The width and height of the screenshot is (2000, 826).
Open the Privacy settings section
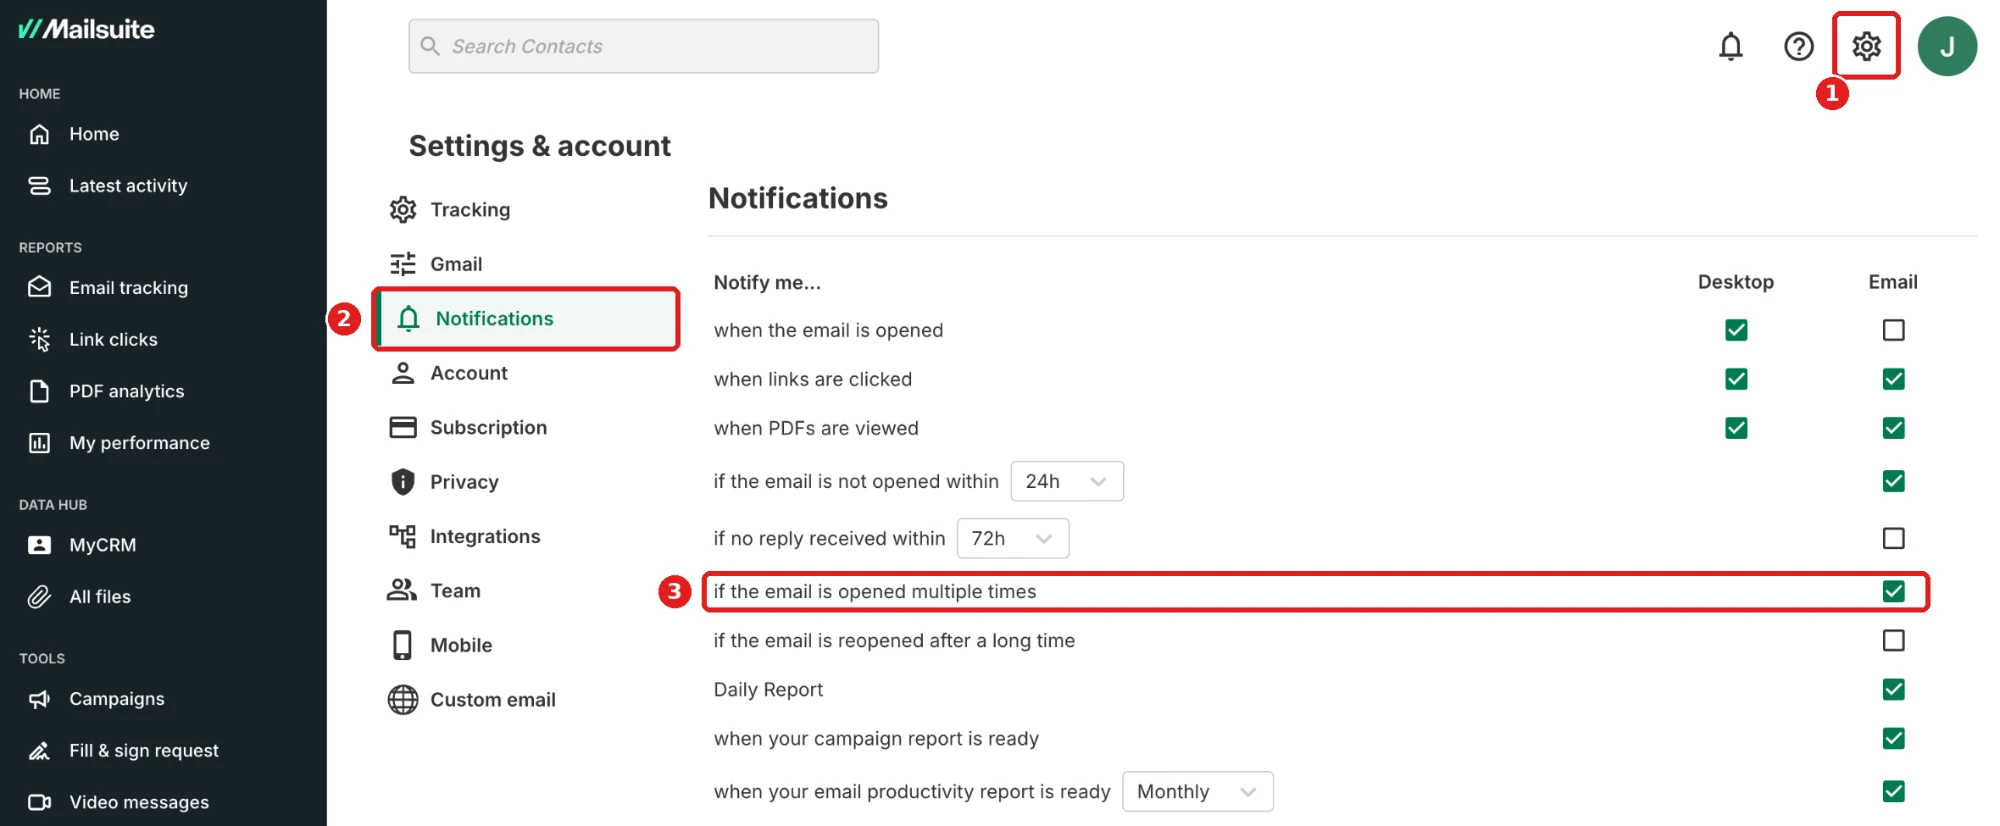click(x=464, y=482)
